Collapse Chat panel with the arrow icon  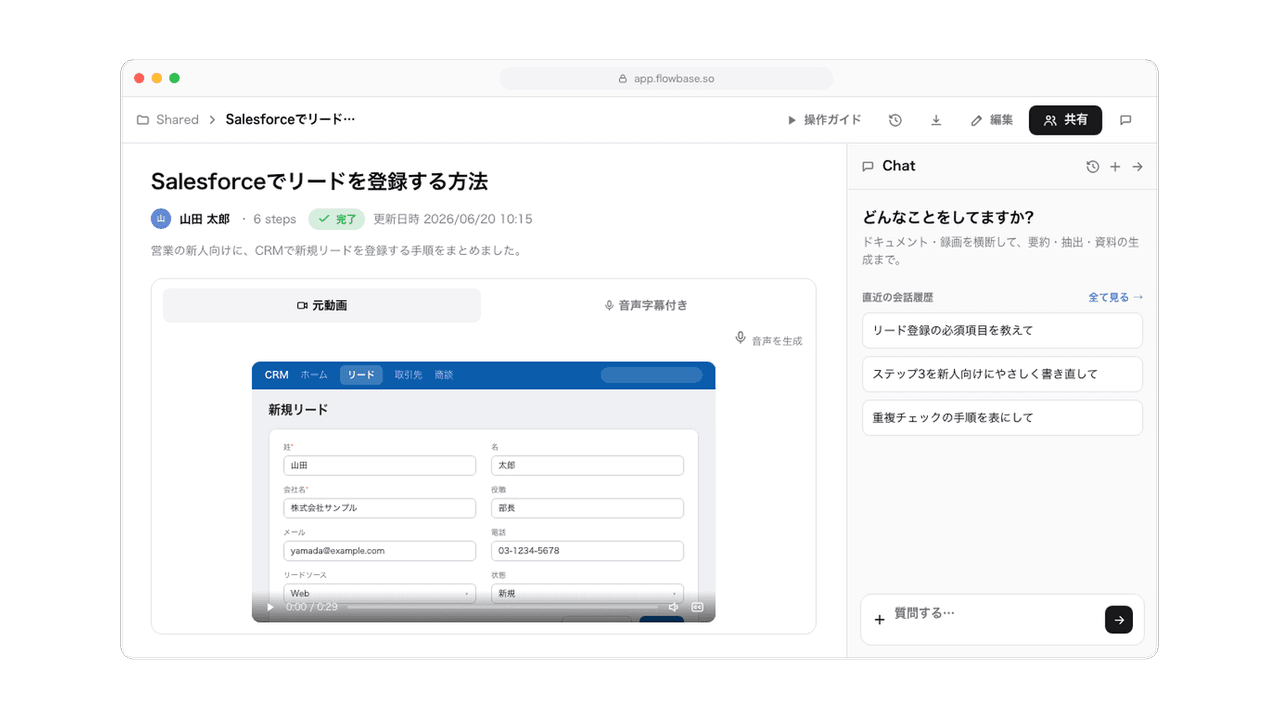click(x=1137, y=167)
